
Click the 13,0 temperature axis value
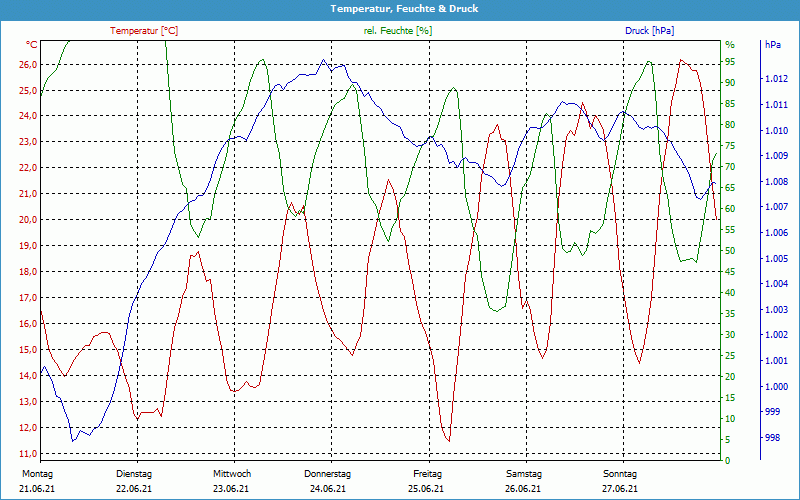coord(28,402)
